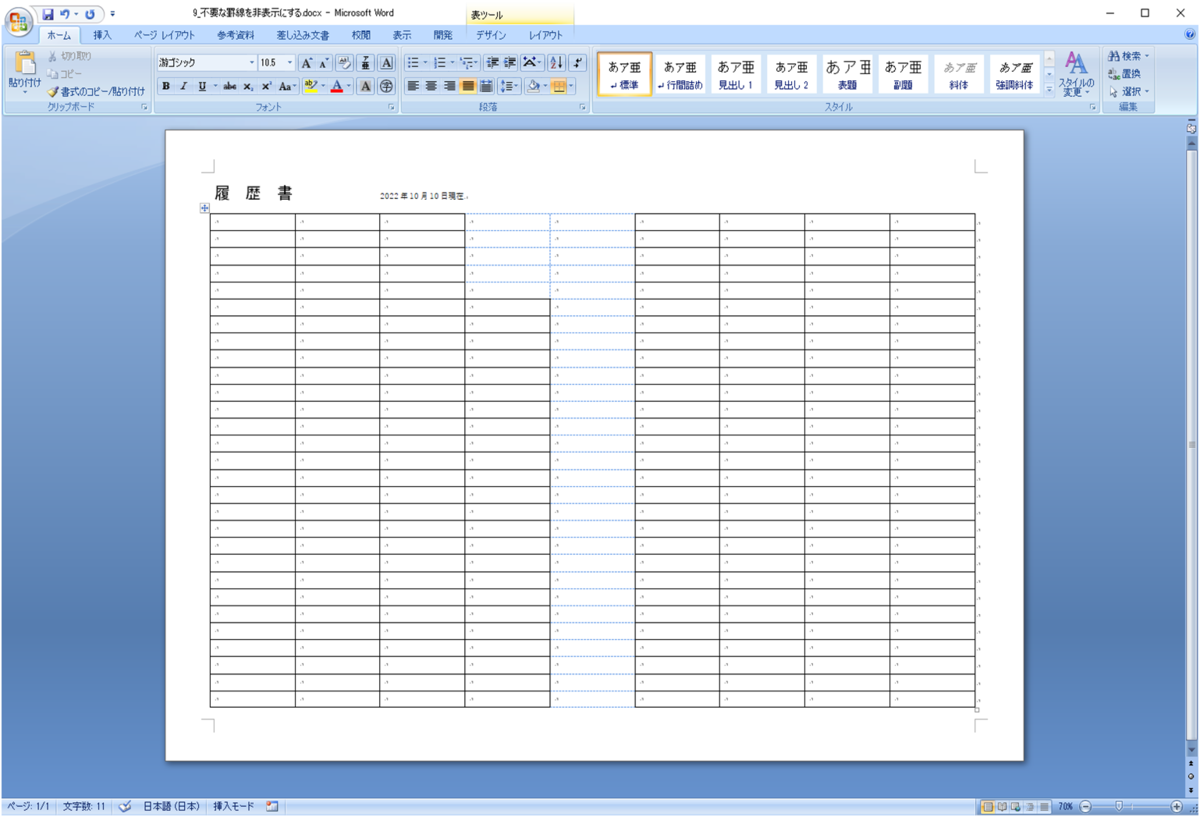Switch to the 校閲 tab

(361, 35)
